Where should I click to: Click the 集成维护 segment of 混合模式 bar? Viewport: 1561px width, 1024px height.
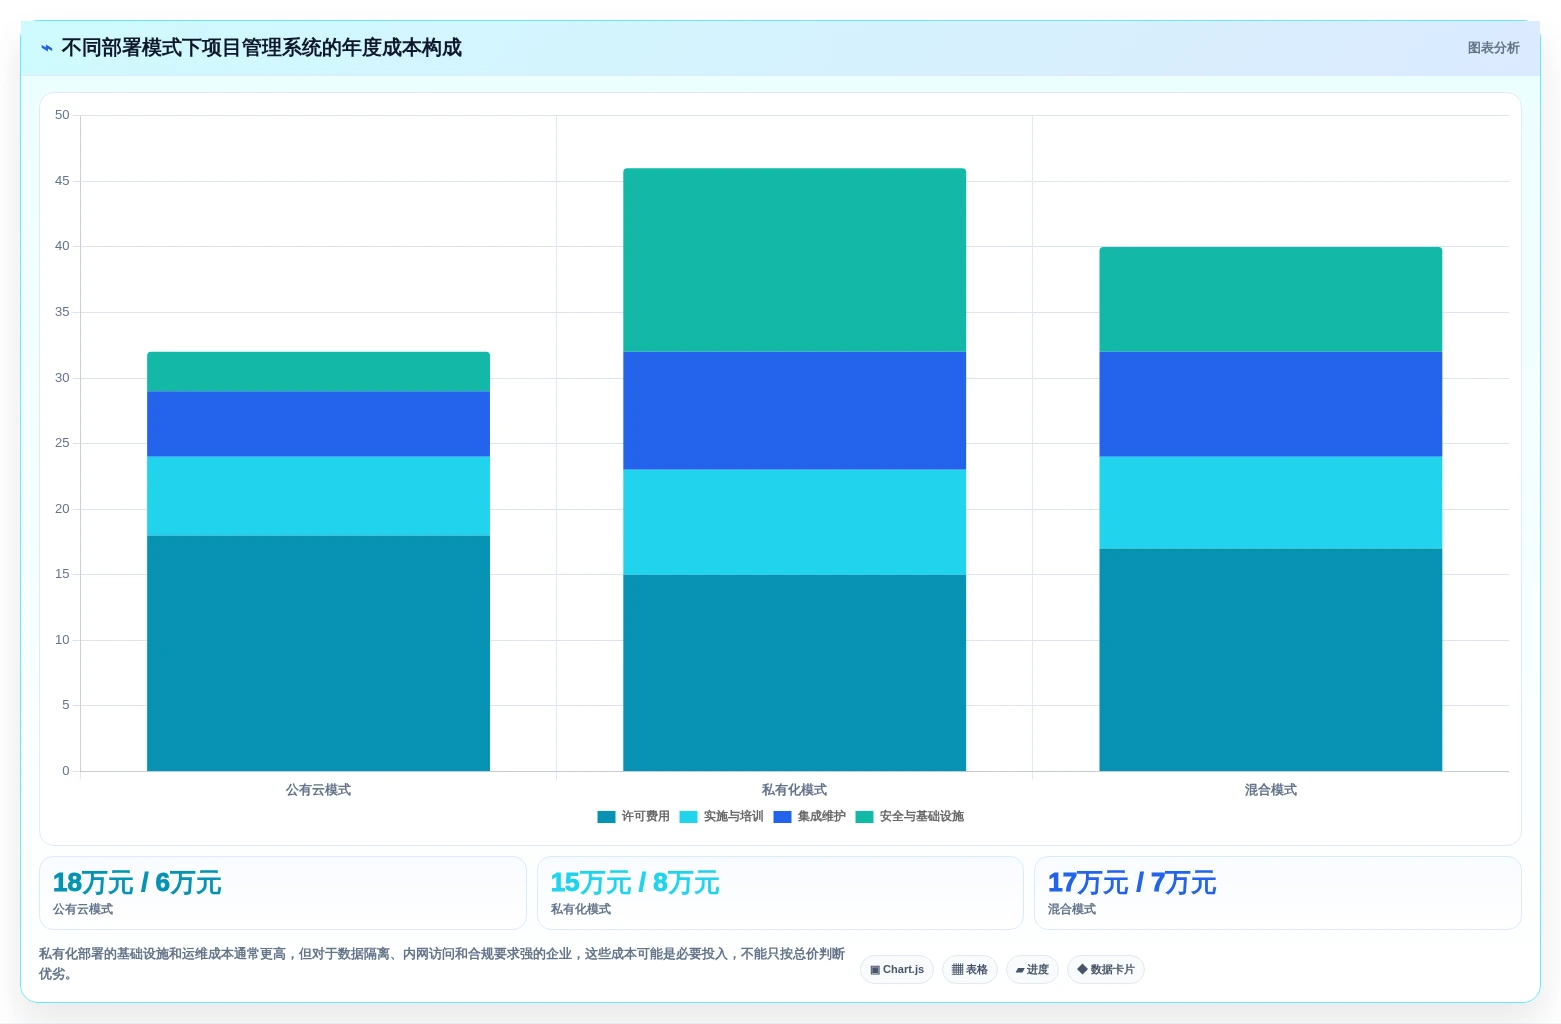coord(1270,404)
